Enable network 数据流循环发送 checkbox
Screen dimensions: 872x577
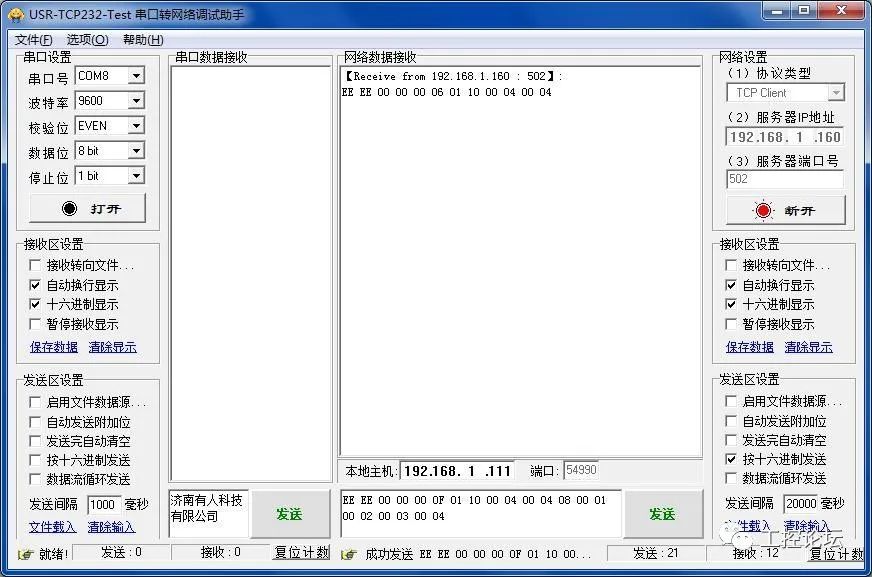(x=731, y=478)
